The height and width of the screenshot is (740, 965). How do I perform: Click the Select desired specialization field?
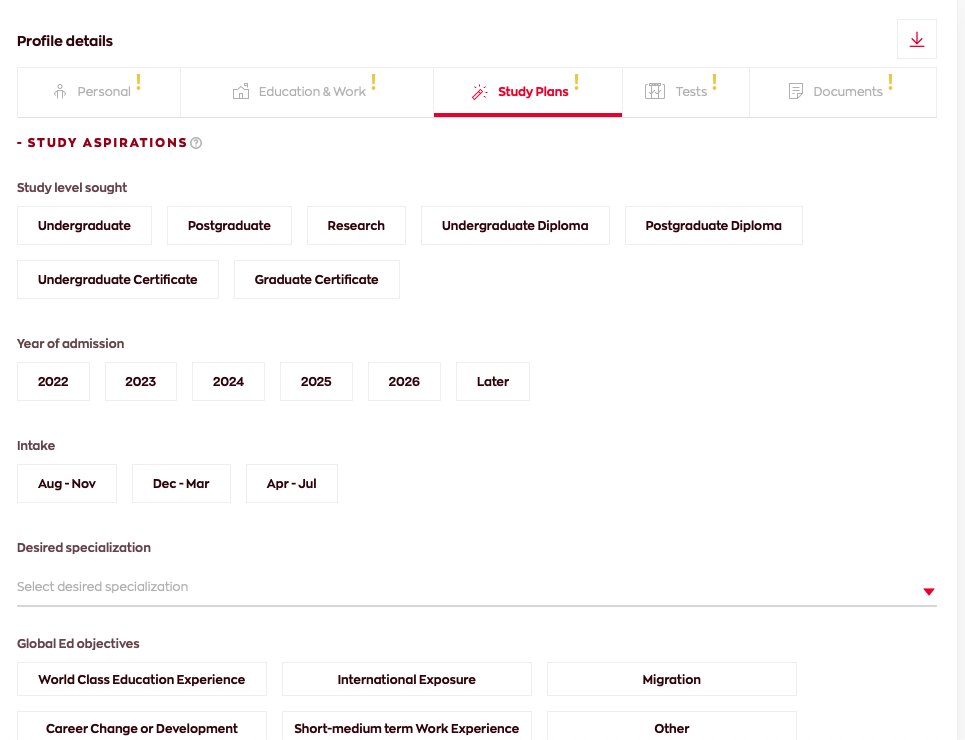[460, 587]
